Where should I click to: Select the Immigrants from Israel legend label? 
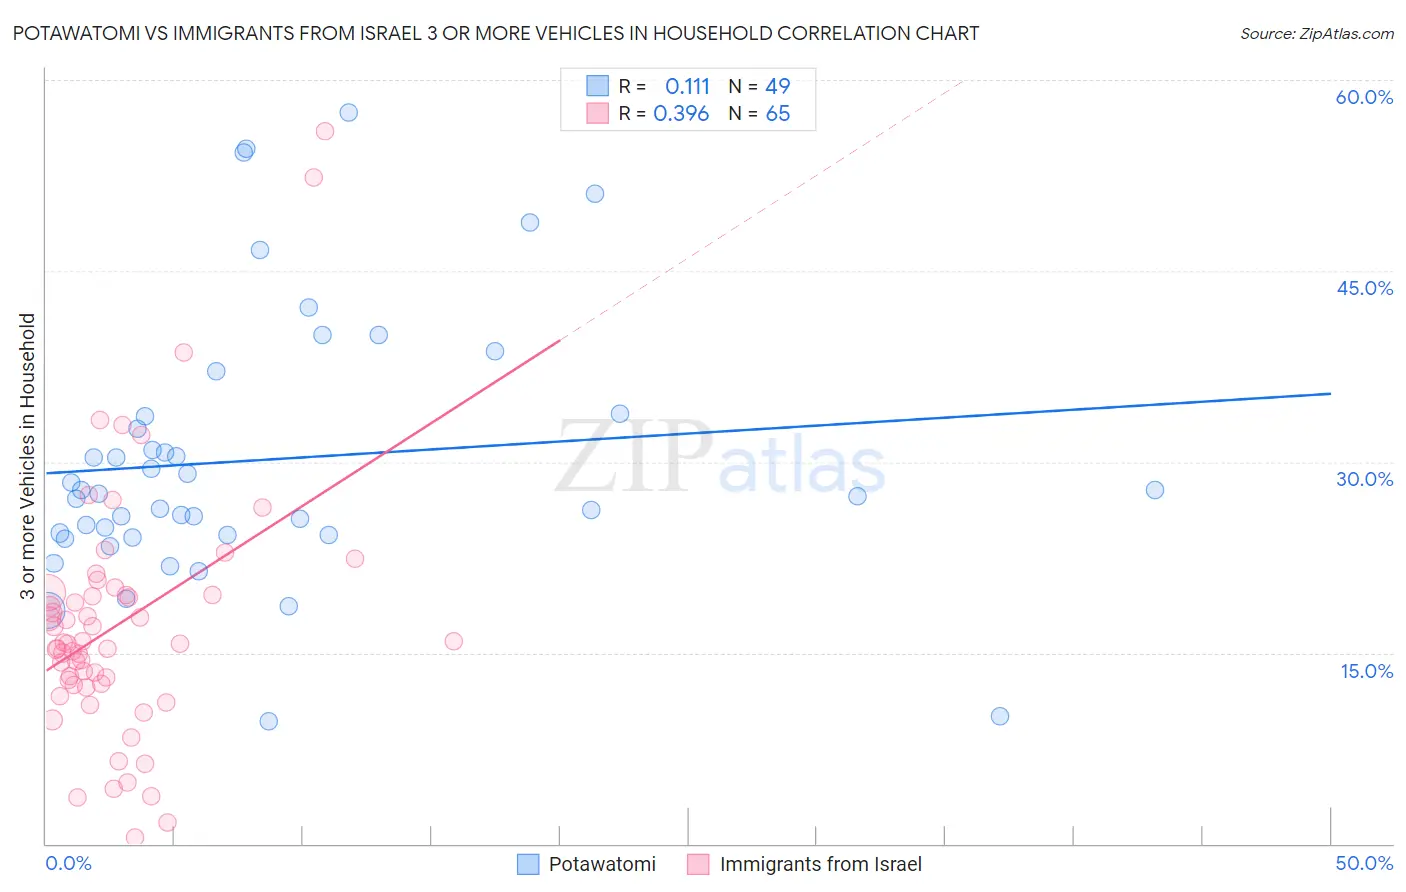(x=821, y=864)
